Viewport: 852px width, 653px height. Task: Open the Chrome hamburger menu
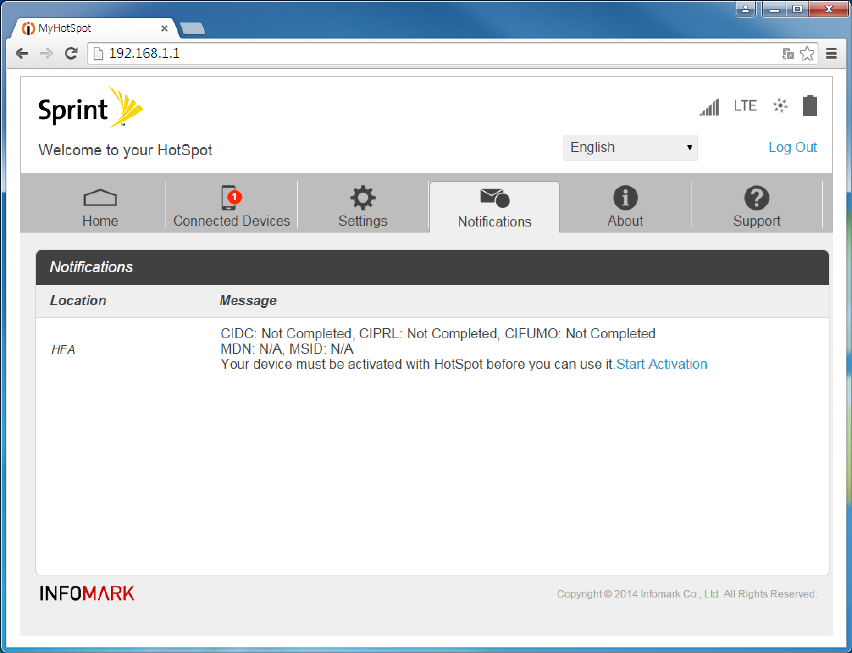click(831, 53)
